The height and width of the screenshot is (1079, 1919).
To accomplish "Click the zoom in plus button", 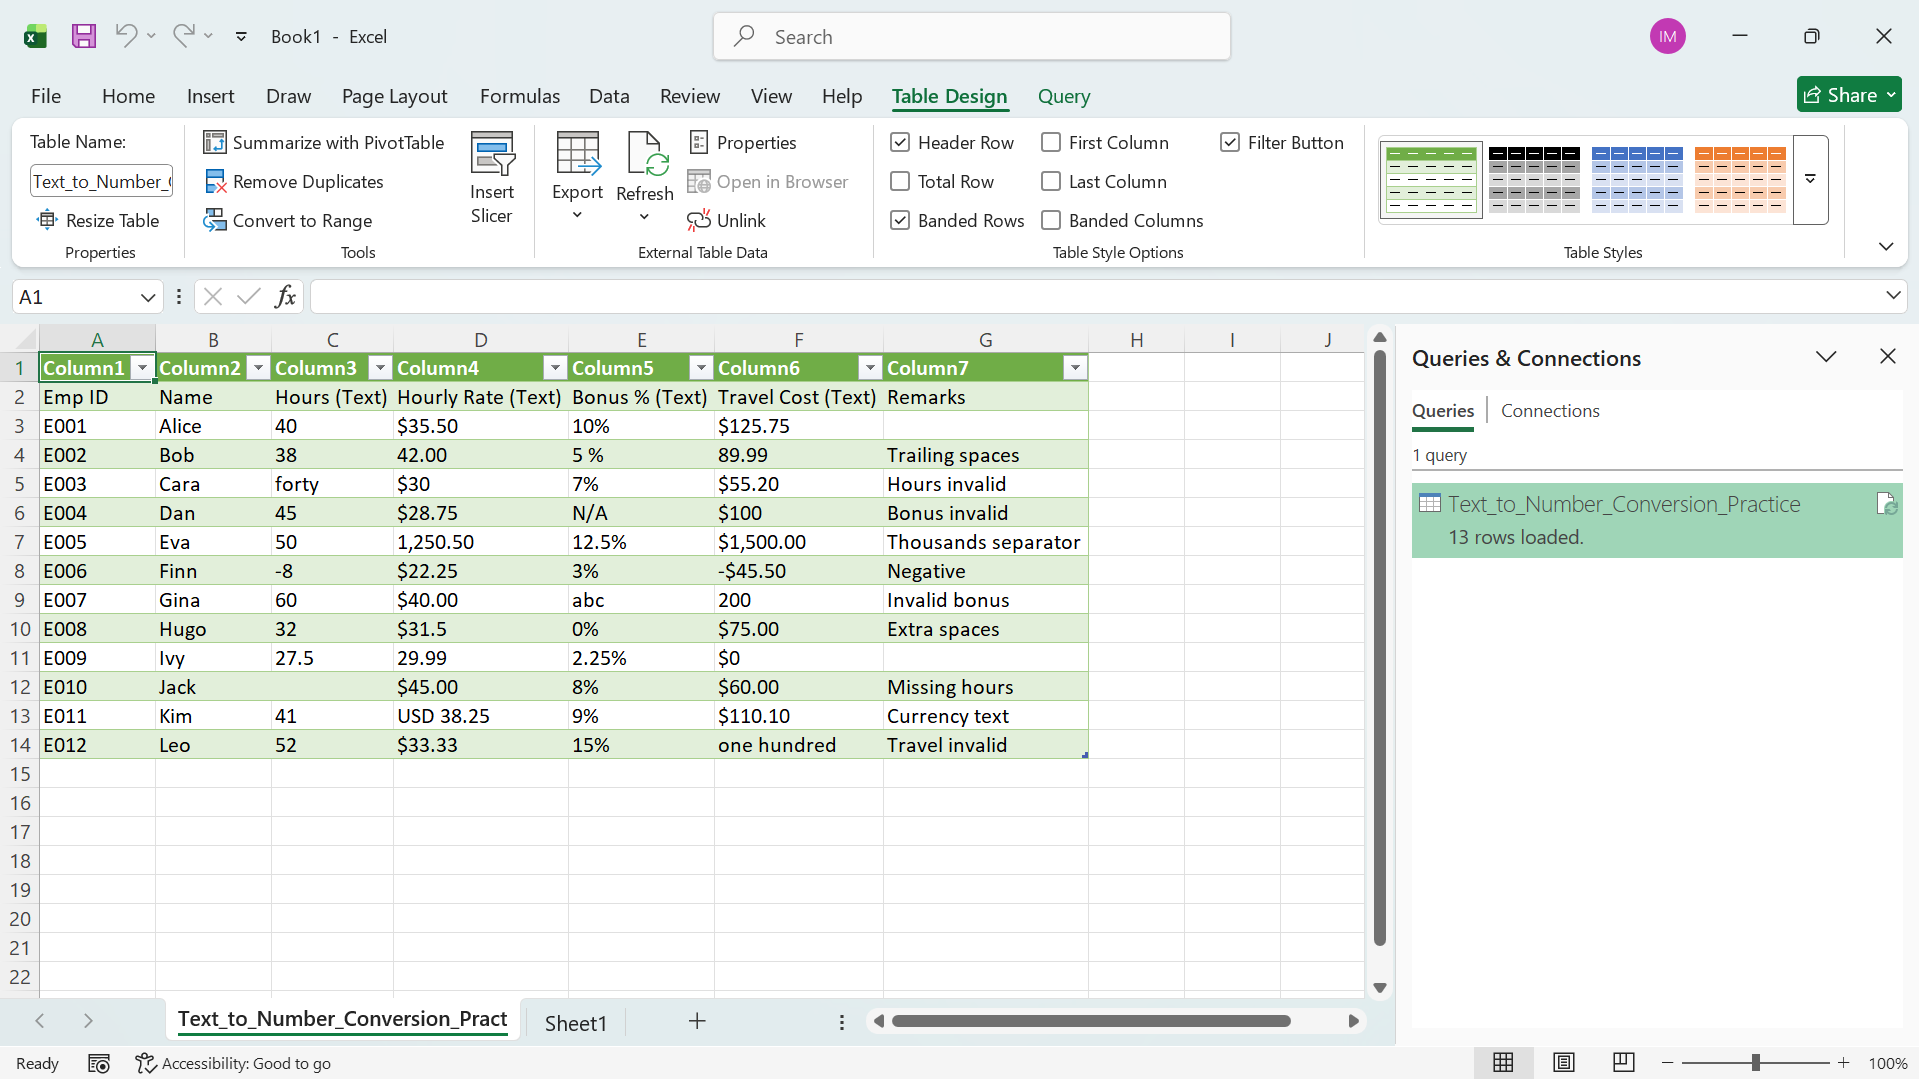I will (x=1843, y=1063).
